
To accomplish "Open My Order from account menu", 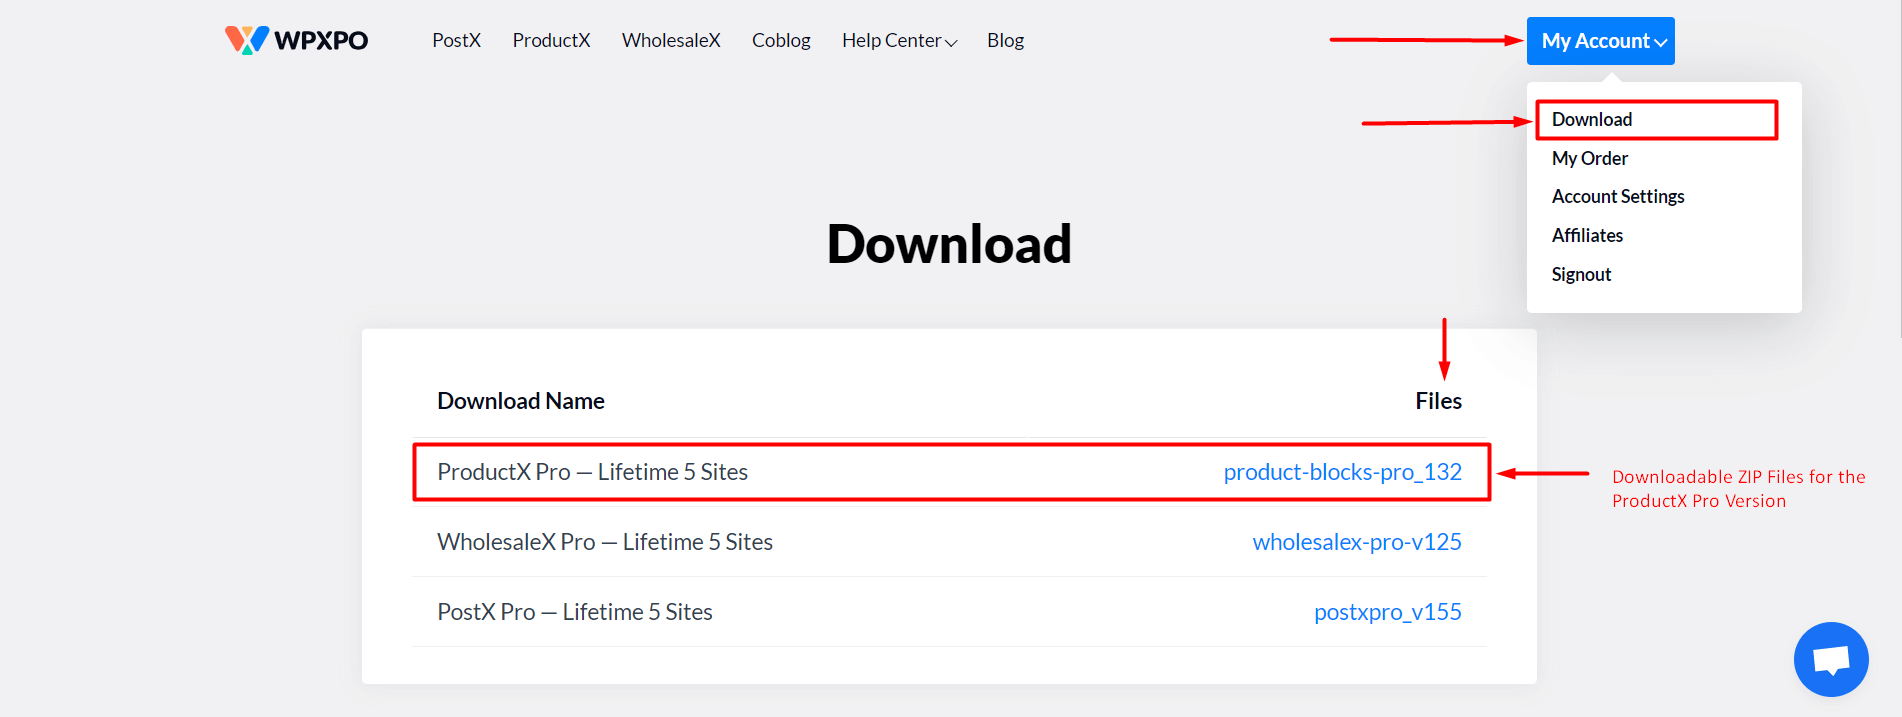I will (x=1590, y=158).
